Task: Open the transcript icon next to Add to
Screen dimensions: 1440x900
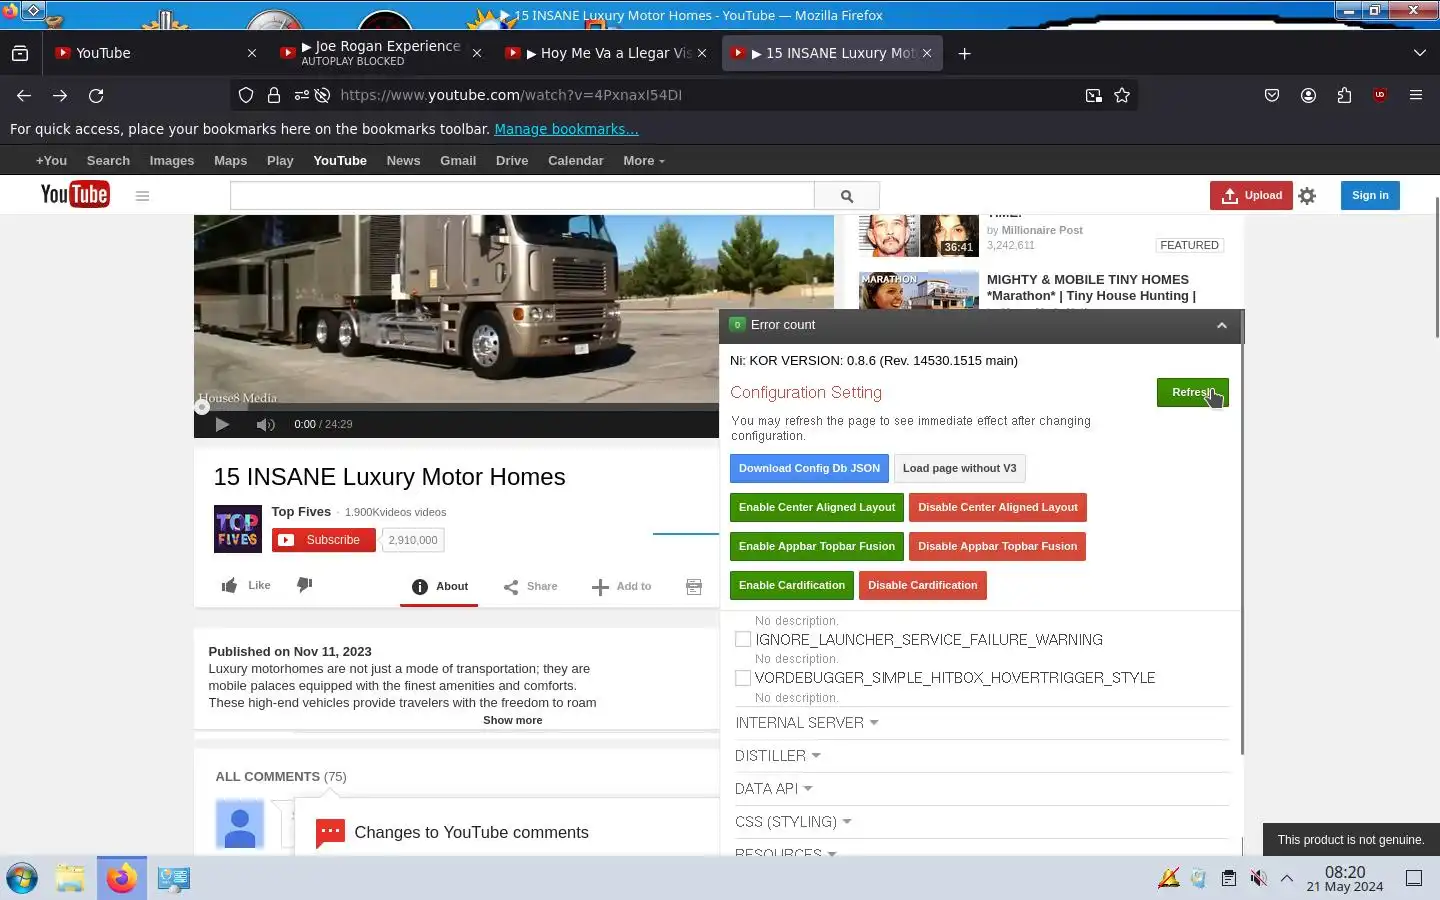Action: pos(694,587)
